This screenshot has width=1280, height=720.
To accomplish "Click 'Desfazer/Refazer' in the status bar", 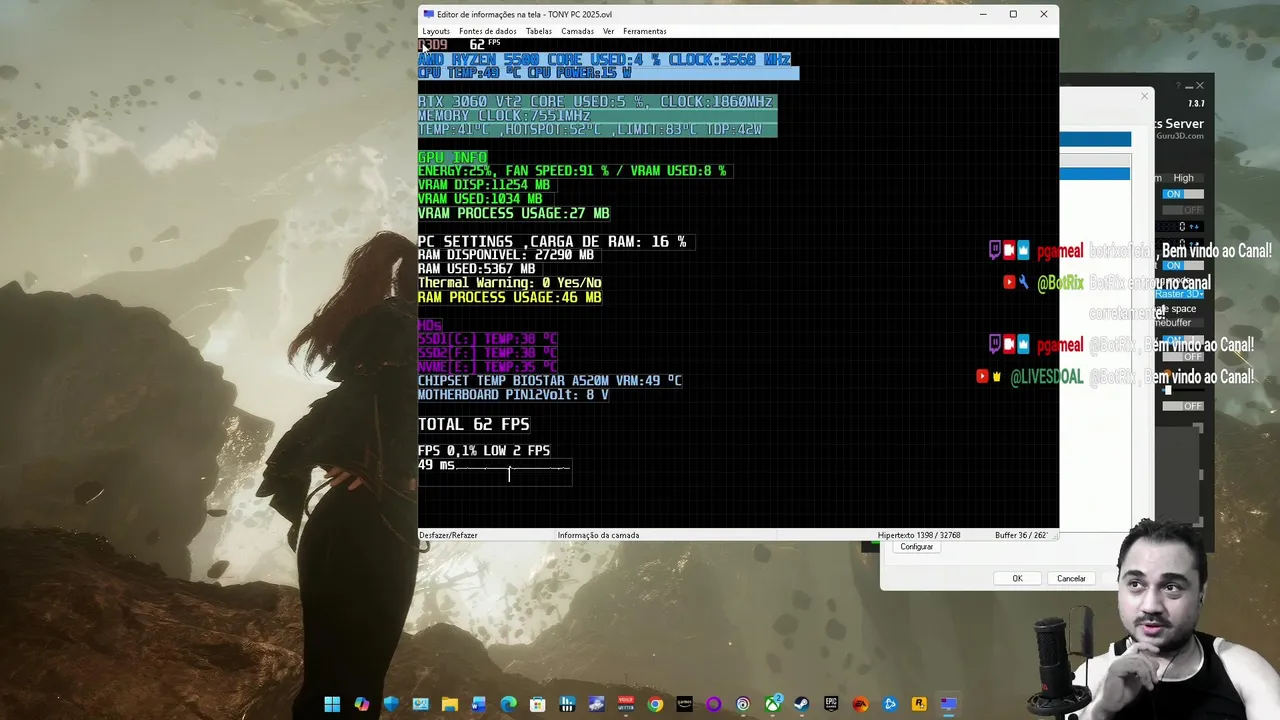I will 448,535.
